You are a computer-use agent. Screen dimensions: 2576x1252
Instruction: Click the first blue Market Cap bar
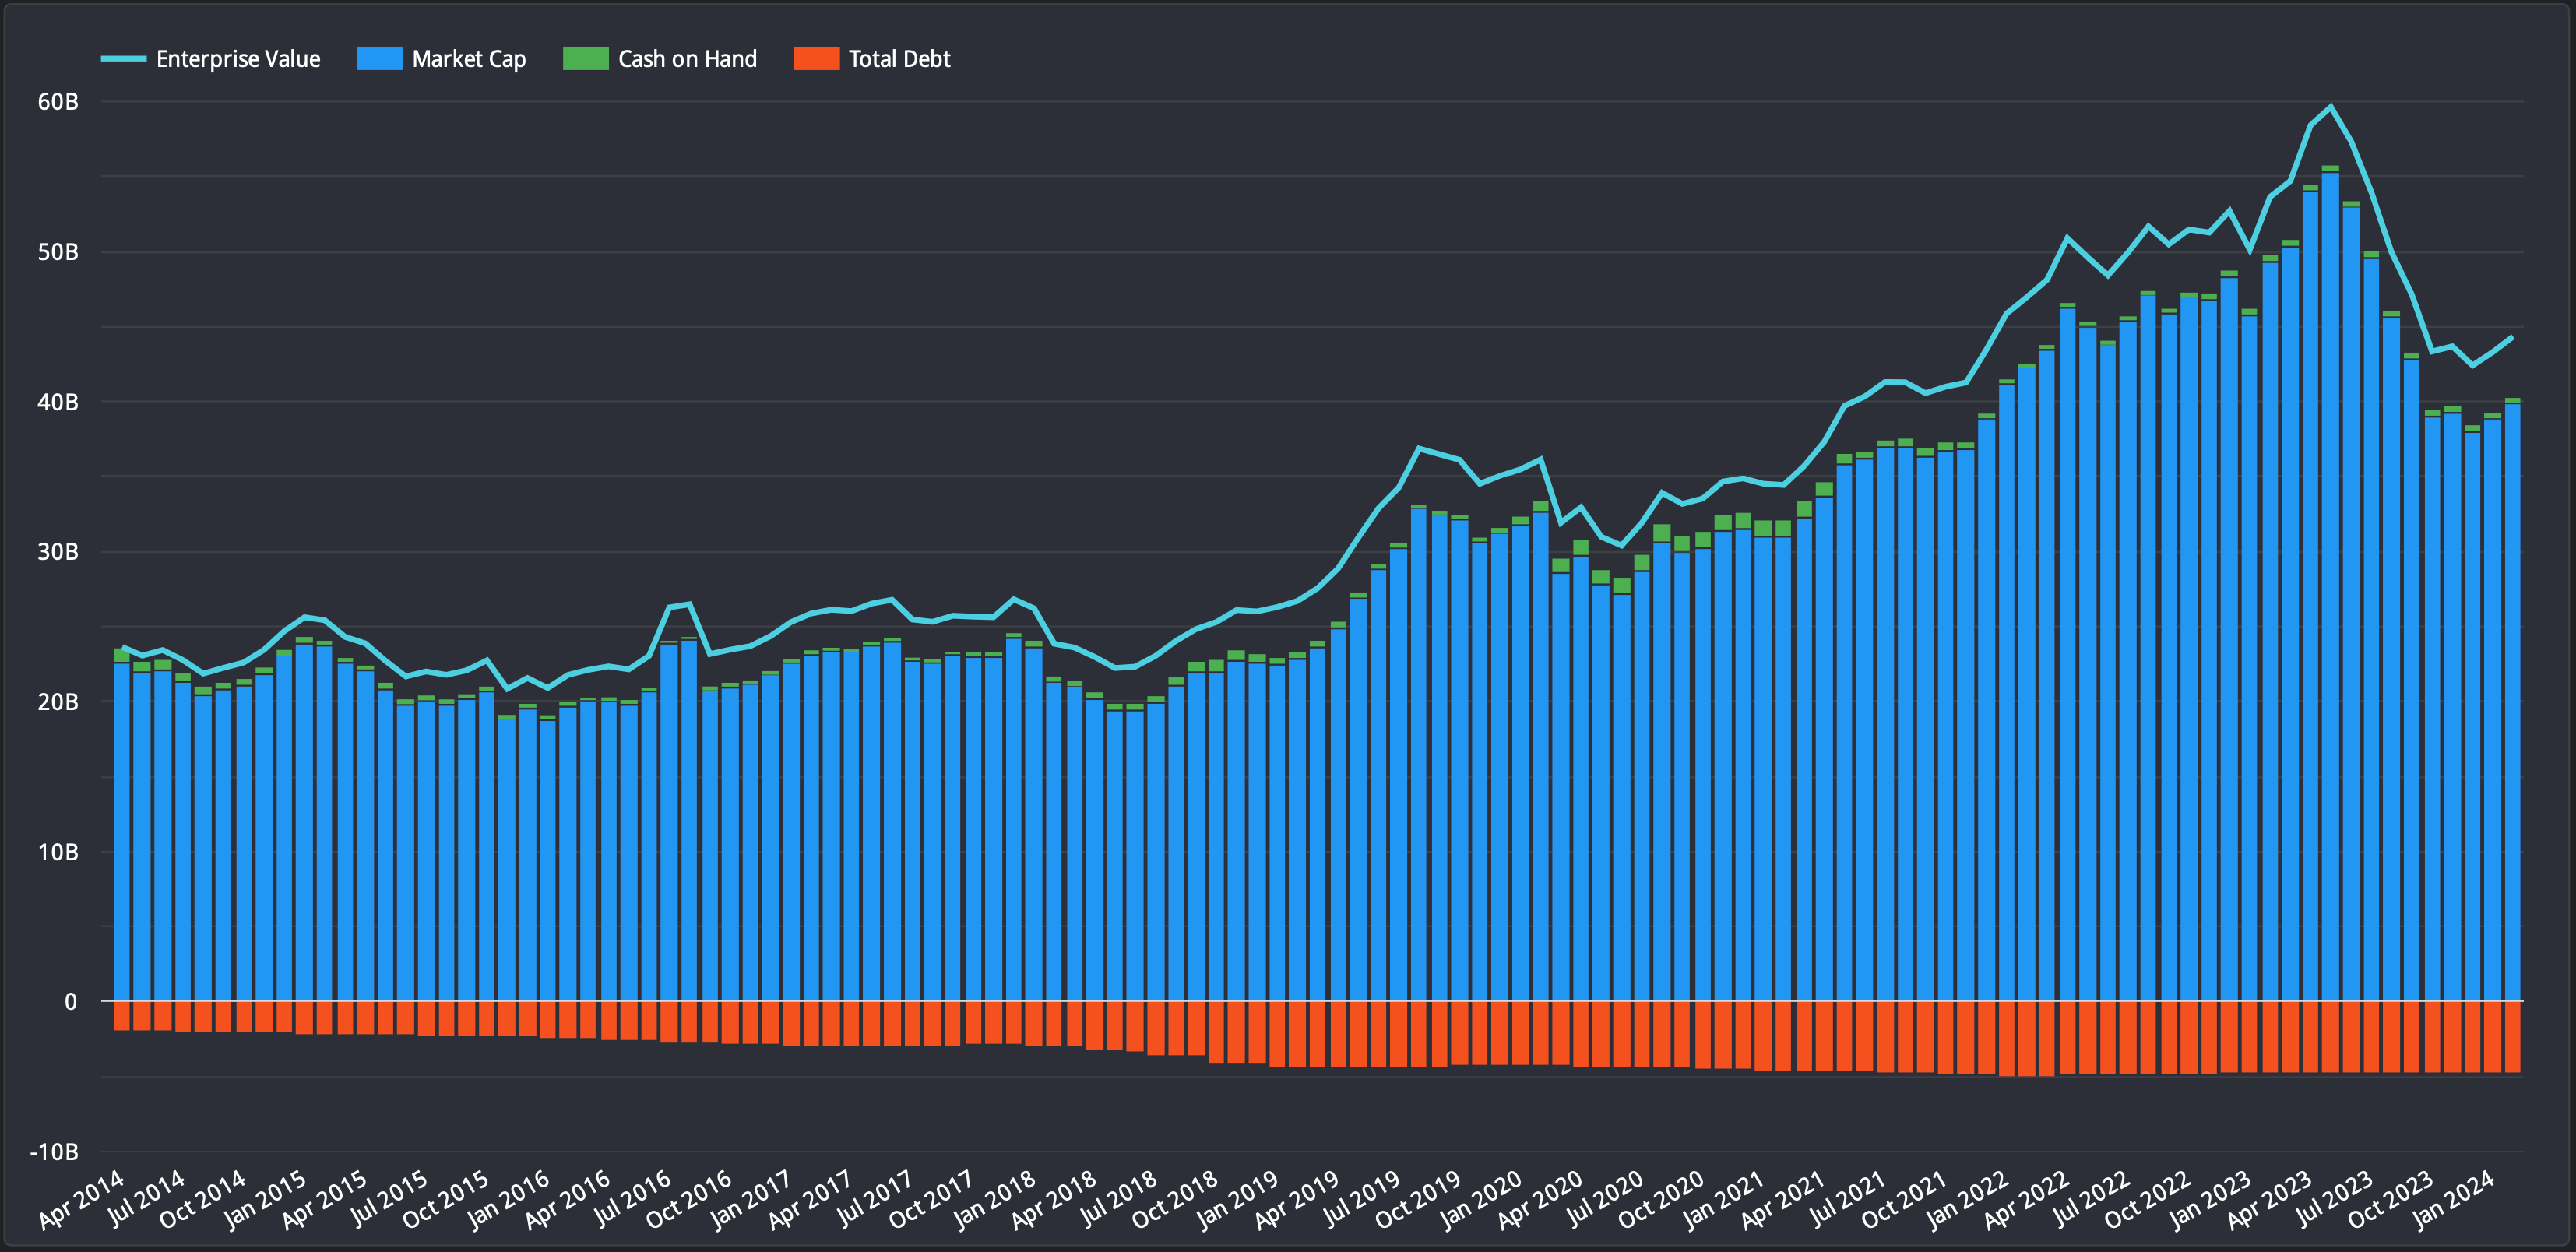(x=122, y=830)
